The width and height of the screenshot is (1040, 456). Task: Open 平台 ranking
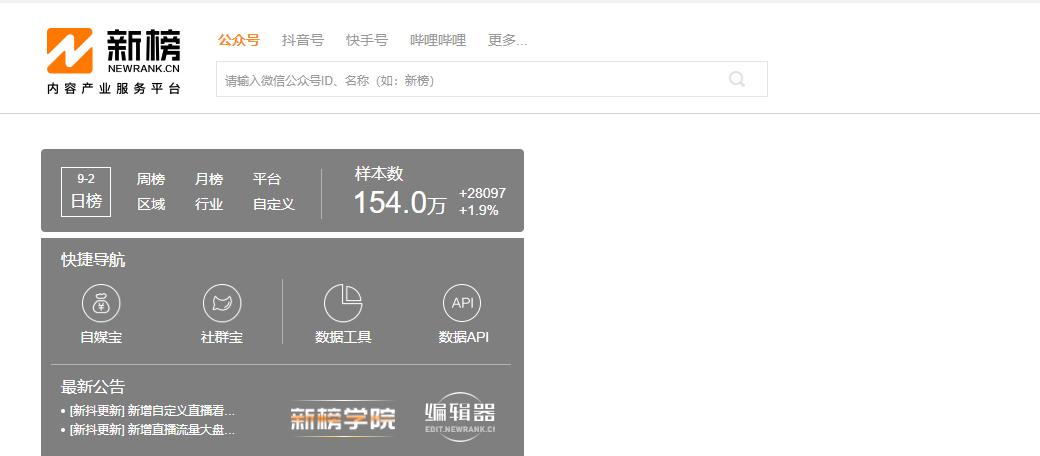coord(267,180)
